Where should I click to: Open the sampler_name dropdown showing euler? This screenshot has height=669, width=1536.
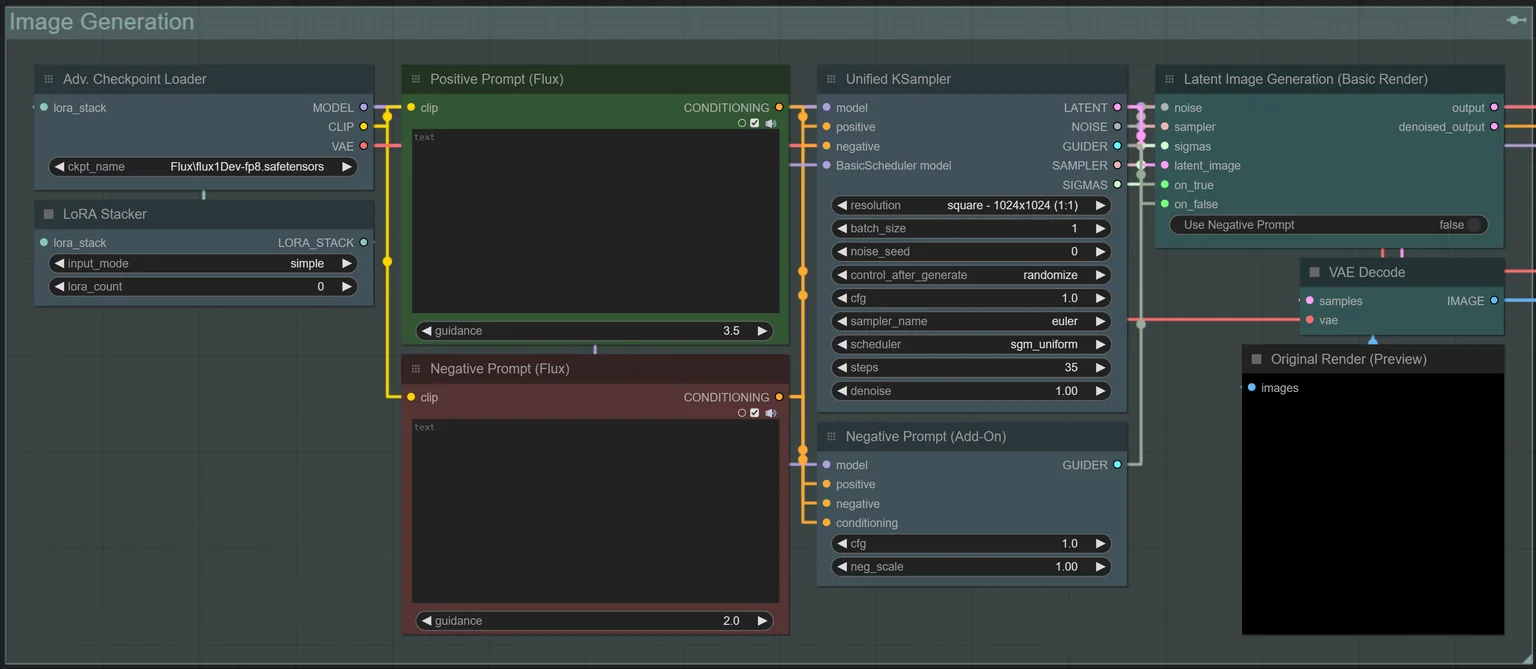pos(971,321)
